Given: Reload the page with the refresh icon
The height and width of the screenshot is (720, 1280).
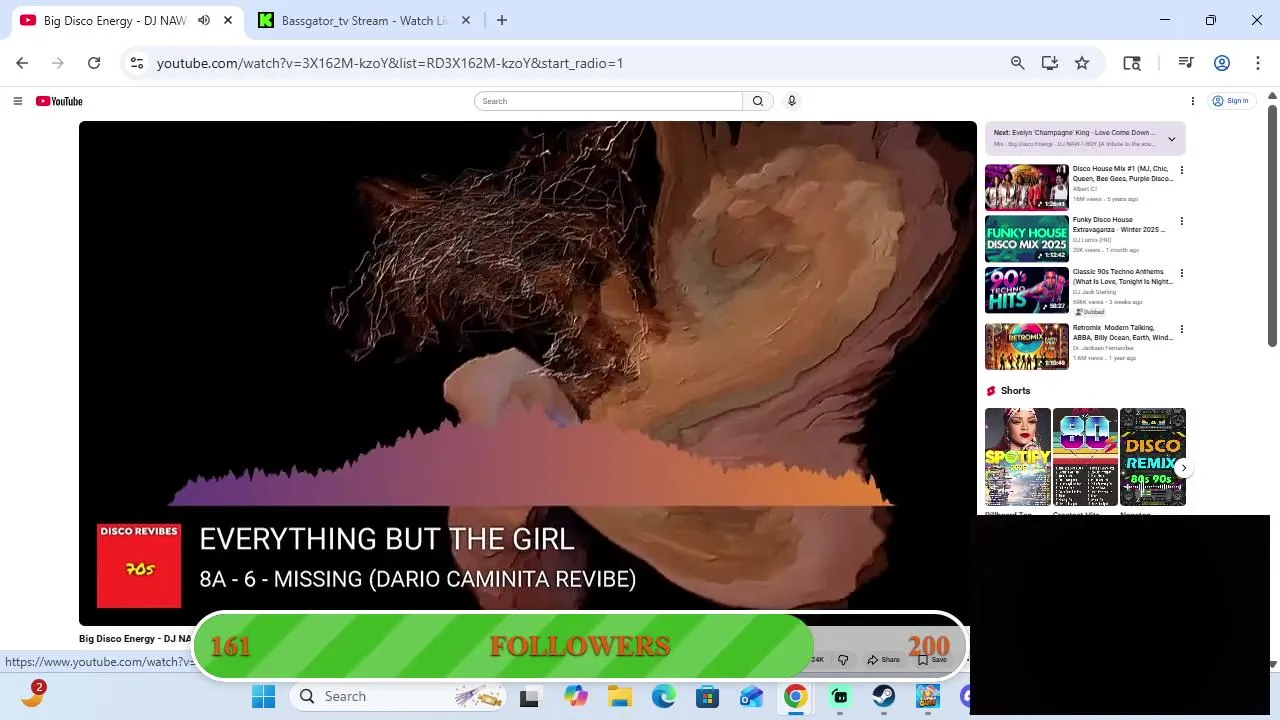Looking at the screenshot, I should [x=94, y=63].
